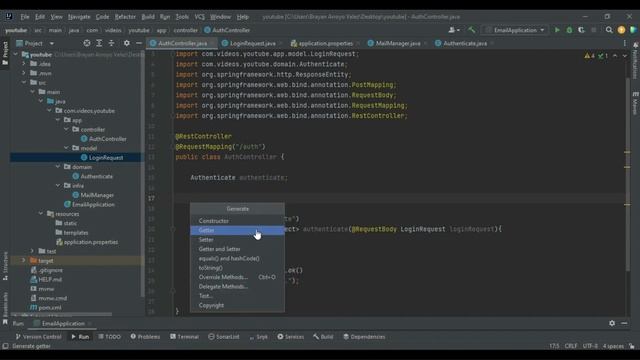The image size is (640, 360).
Task: Open EmailApplication run configuration dropdown
Action: (x=515, y=30)
